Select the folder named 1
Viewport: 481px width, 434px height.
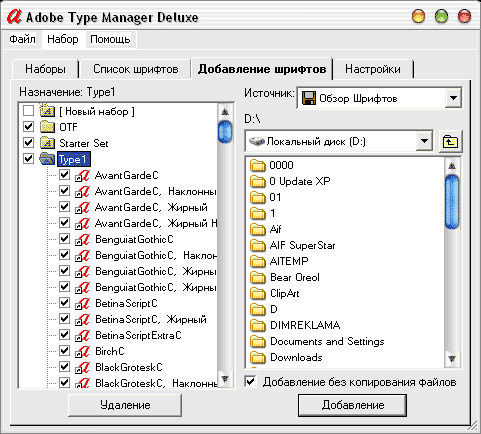click(273, 213)
